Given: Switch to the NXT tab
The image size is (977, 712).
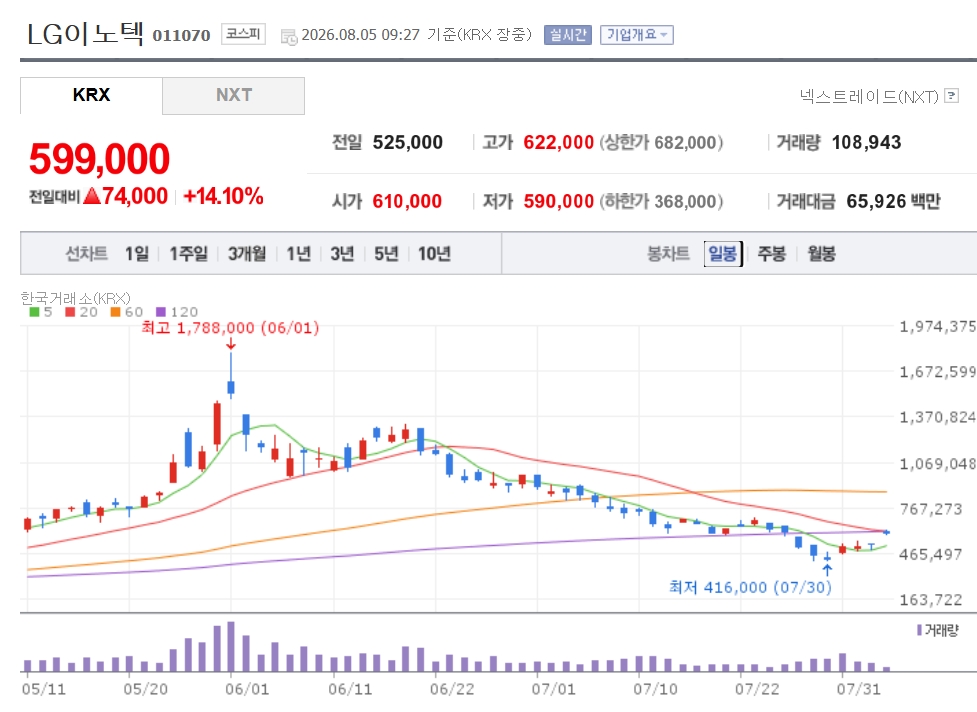Looking at the screenshot, I should pos(234,95).
